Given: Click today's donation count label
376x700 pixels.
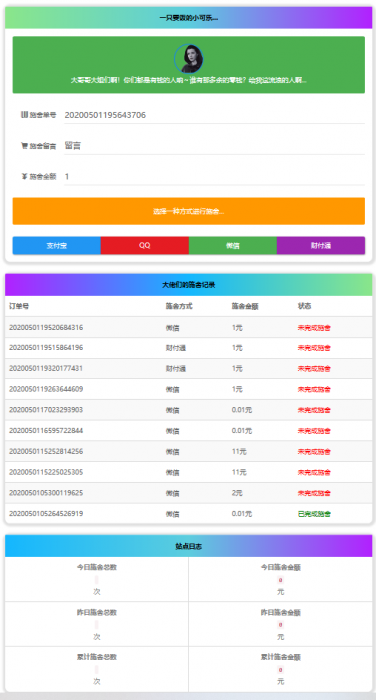Looking at the screenshot, I should 97,568.
